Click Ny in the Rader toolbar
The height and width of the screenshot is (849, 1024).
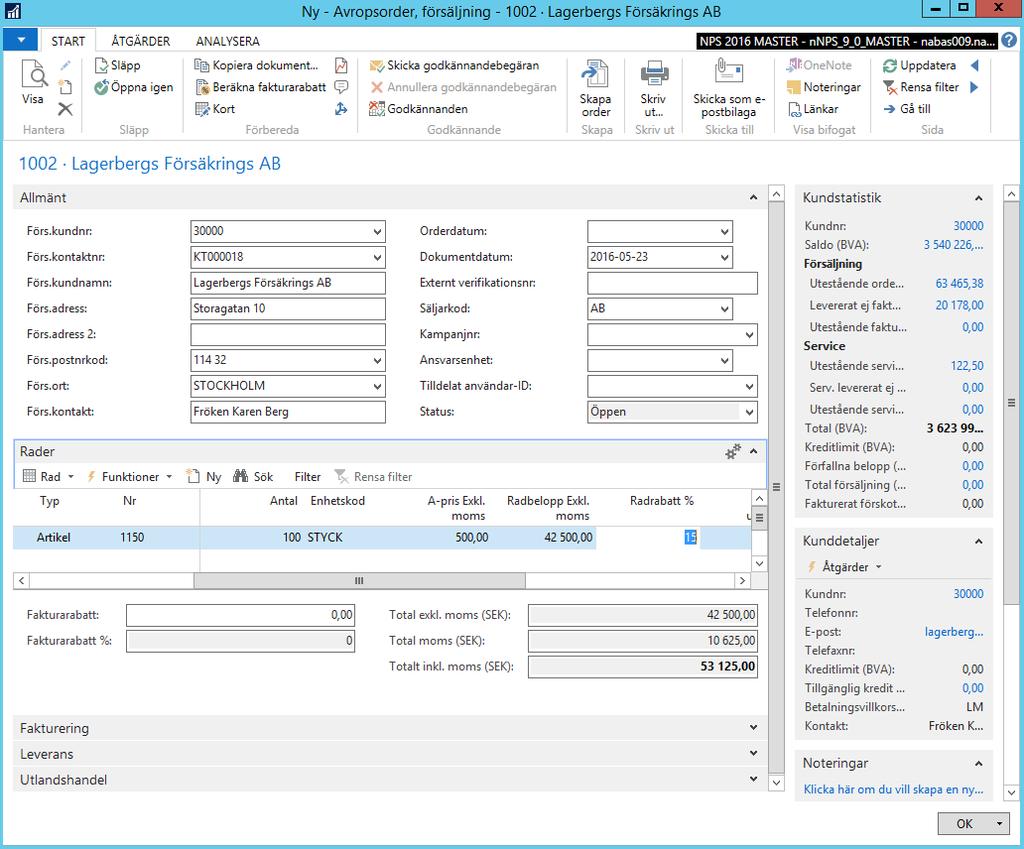click(204, 477)
